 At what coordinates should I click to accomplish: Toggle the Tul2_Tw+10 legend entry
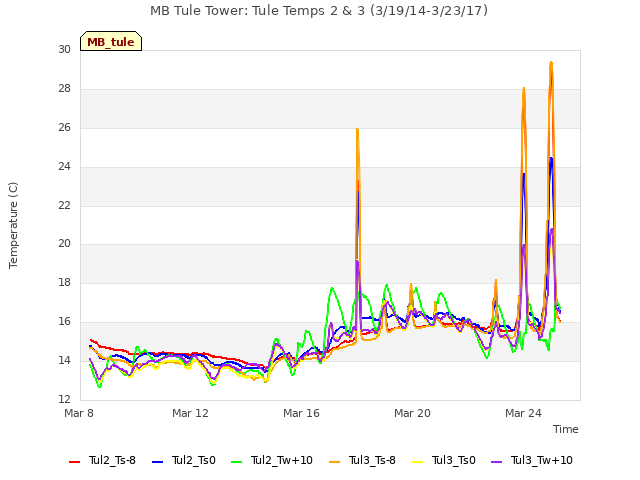tap(272, 460)
